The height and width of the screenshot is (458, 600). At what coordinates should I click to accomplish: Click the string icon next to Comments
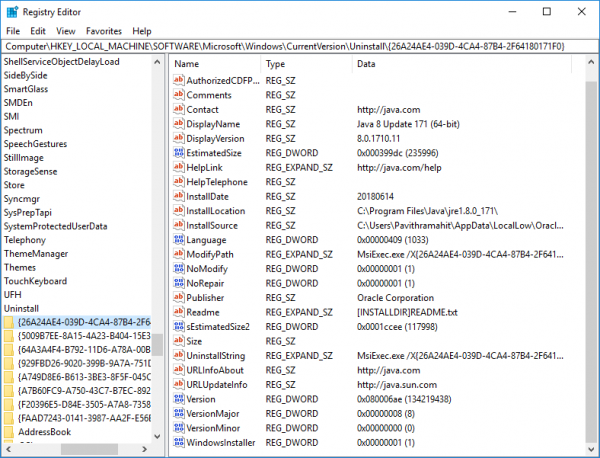(x=179, y=95)
